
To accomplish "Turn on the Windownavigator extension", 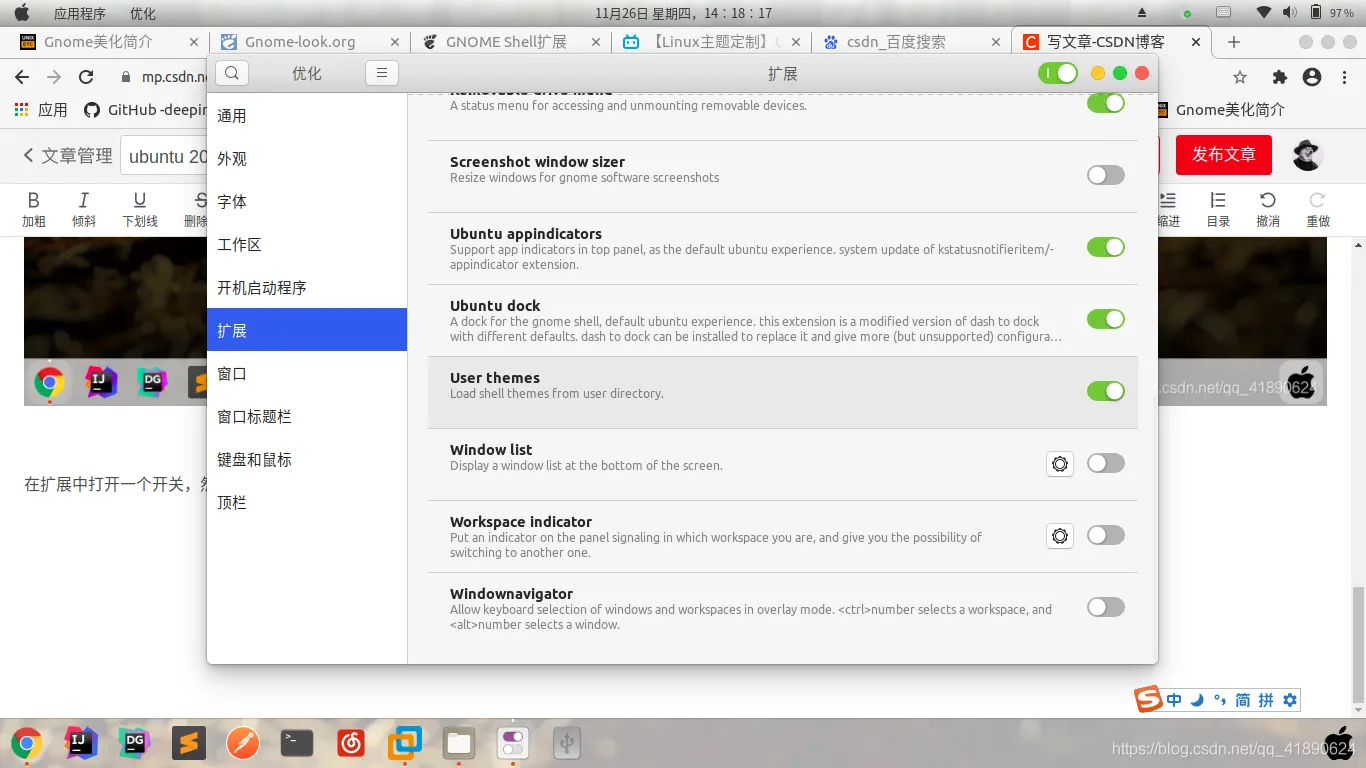I will pos(1106,607).
